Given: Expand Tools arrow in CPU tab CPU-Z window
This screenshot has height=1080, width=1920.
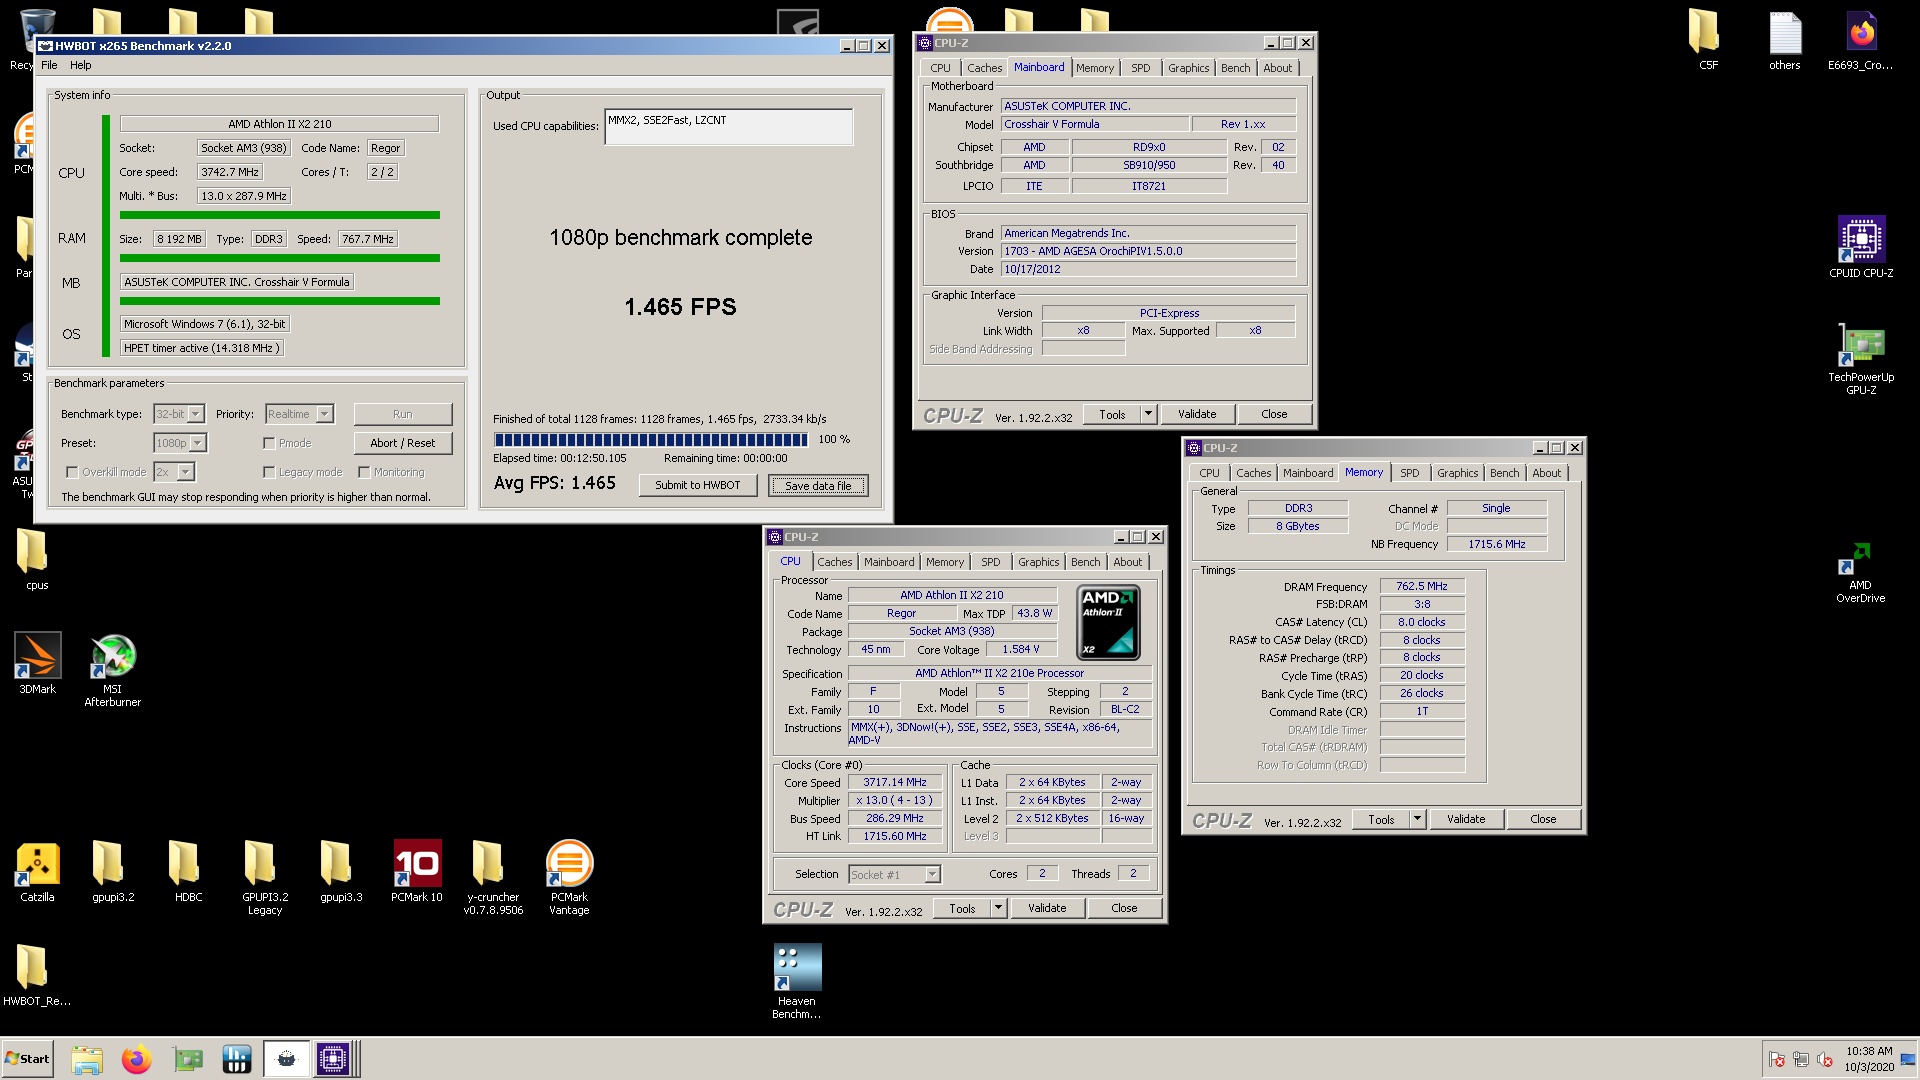Looking at the screenshot, I should 998,908.
